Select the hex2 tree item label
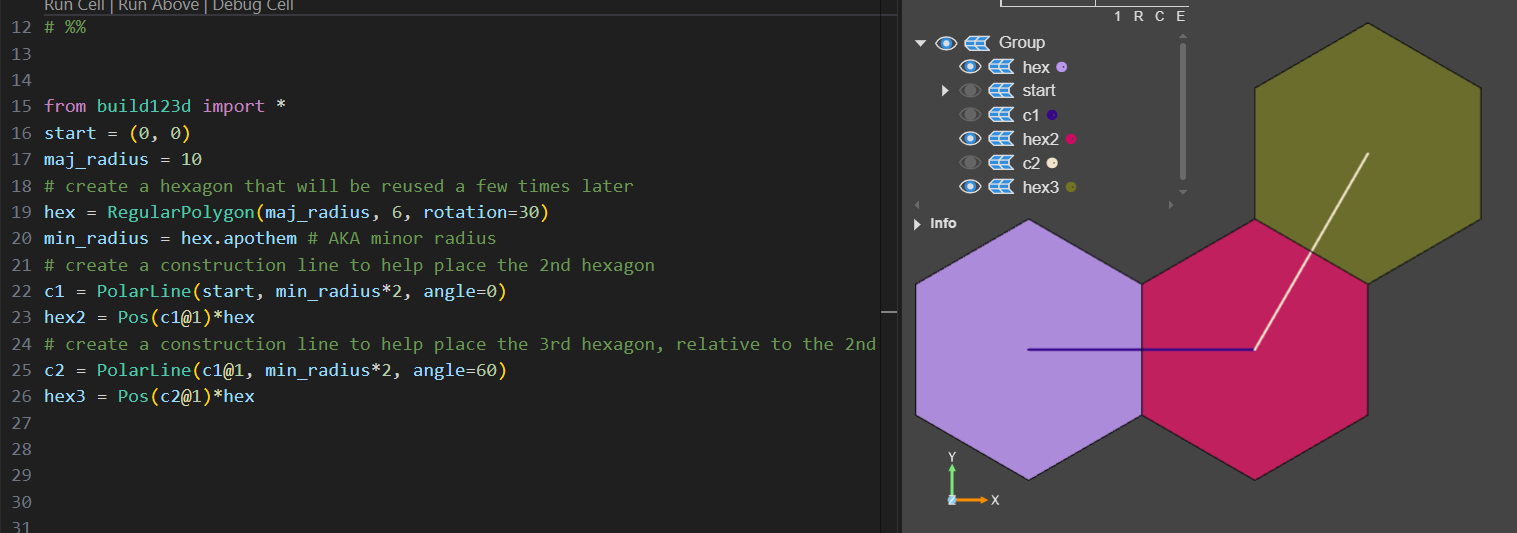Viewport: 1517px width, 533px height. [1040, 139]
